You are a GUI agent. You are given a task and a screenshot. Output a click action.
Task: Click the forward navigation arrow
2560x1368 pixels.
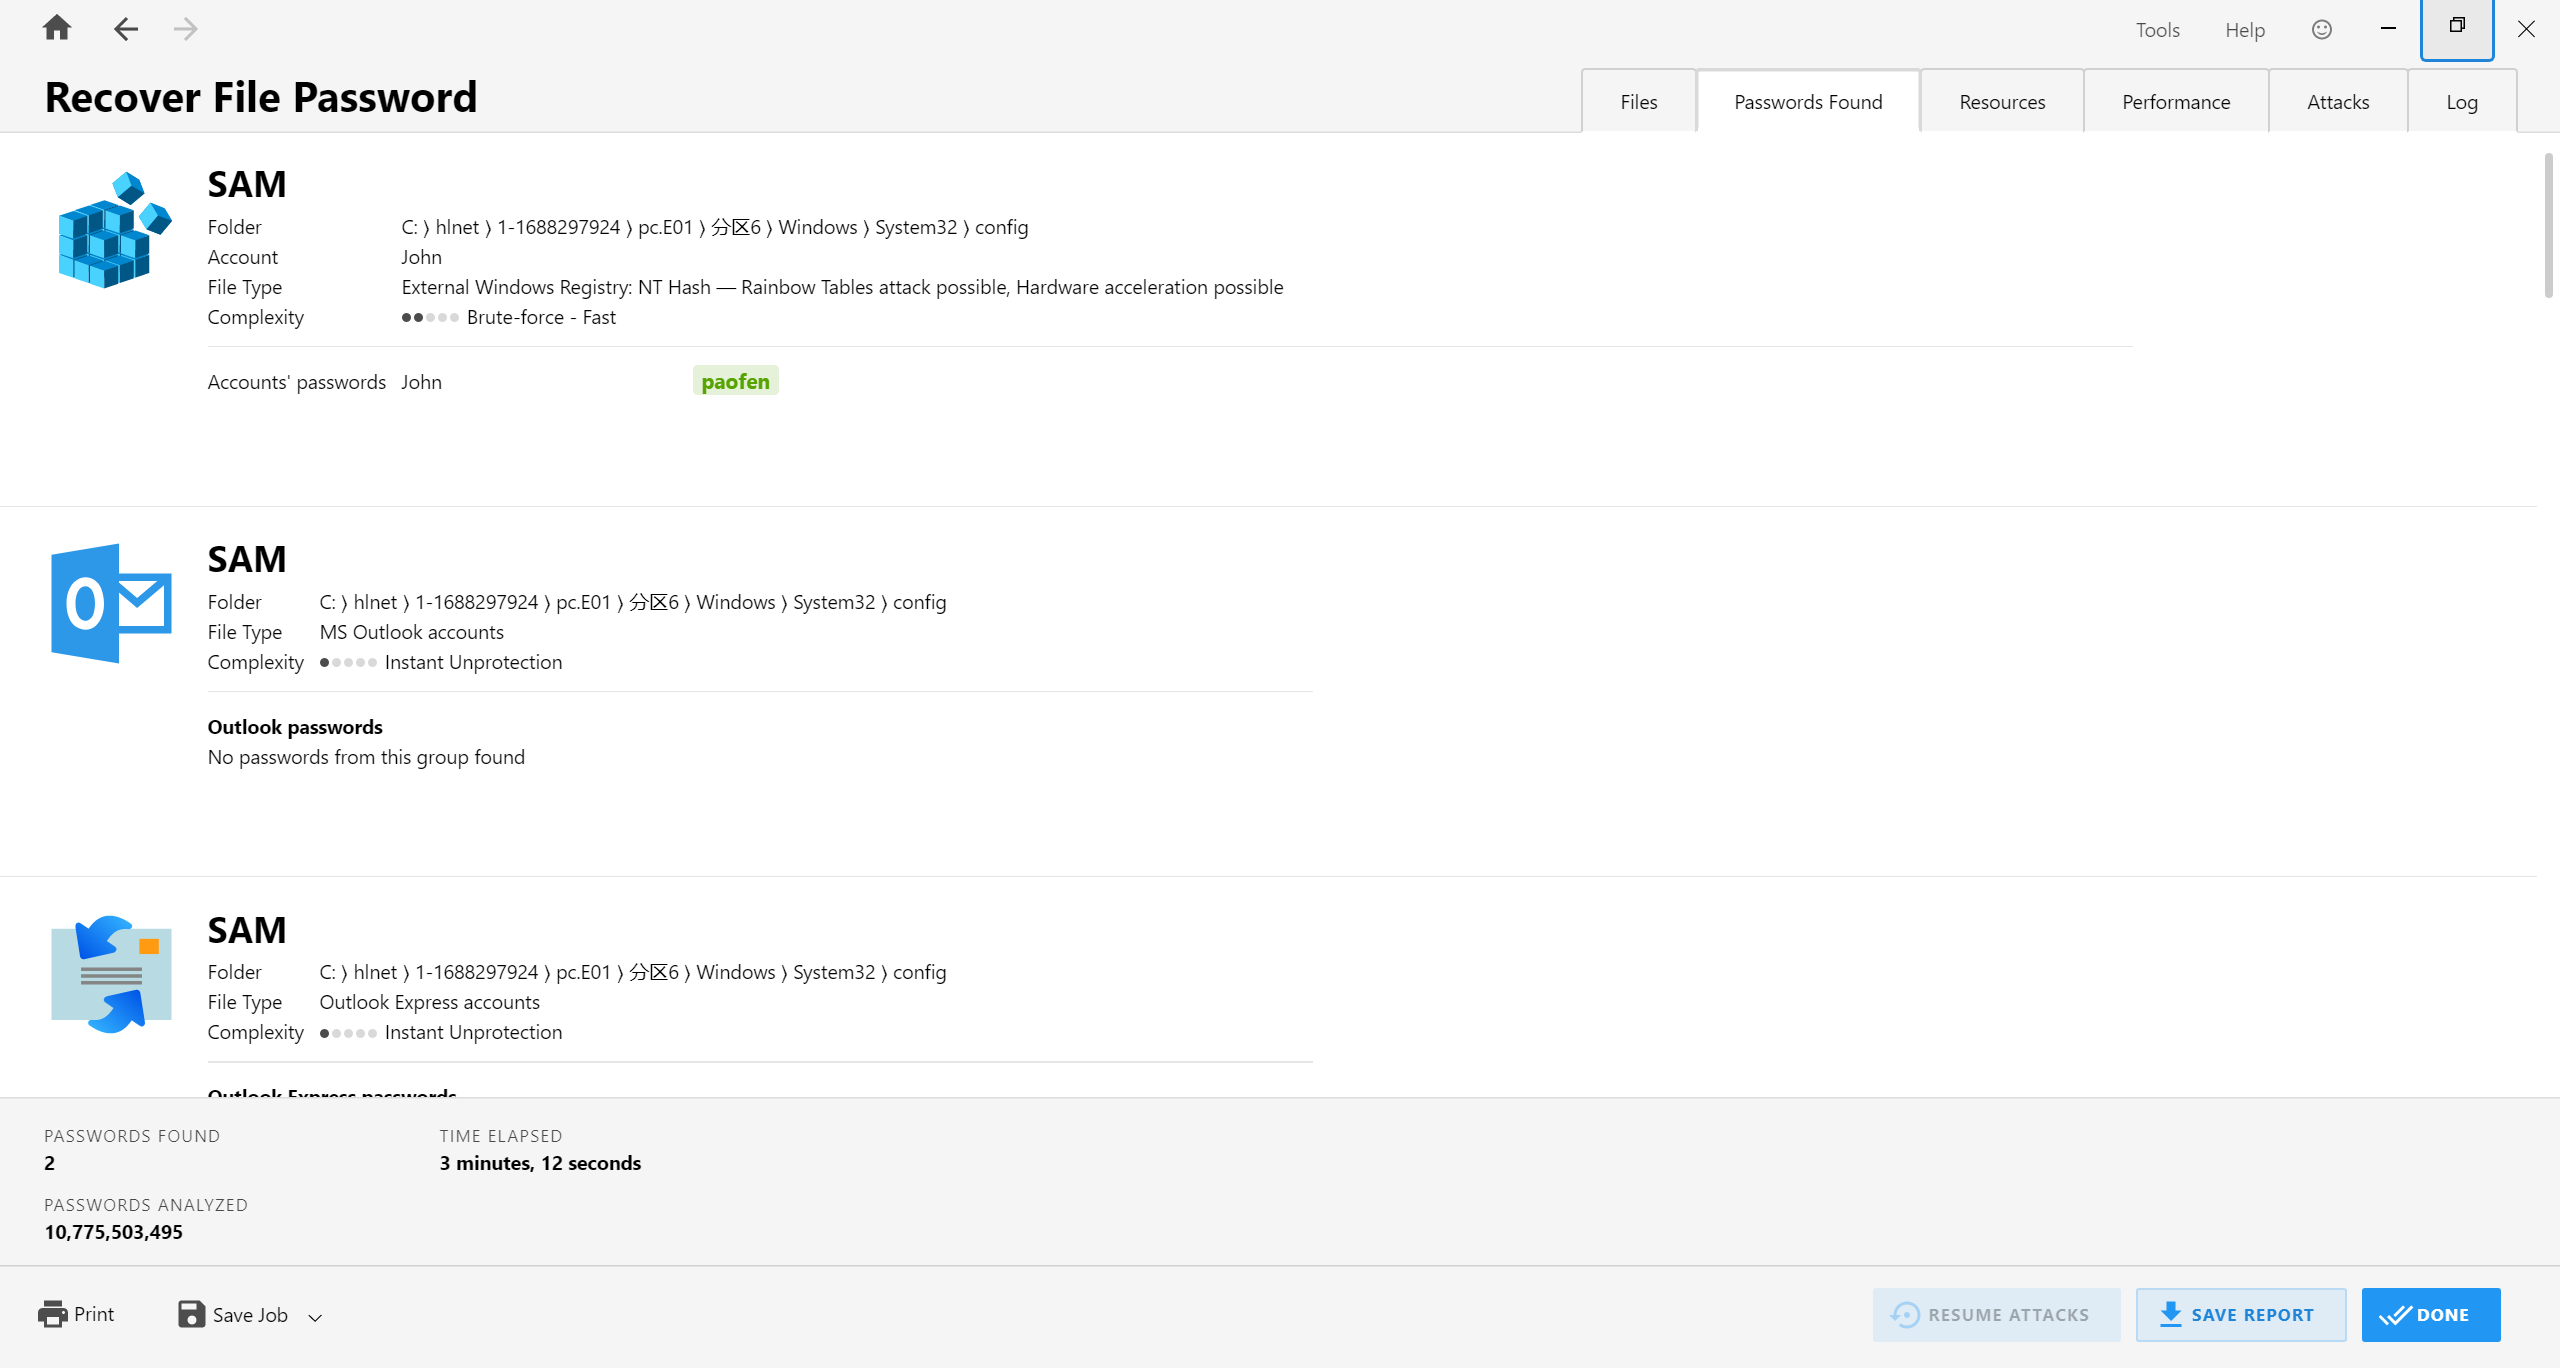click(185, 29)
